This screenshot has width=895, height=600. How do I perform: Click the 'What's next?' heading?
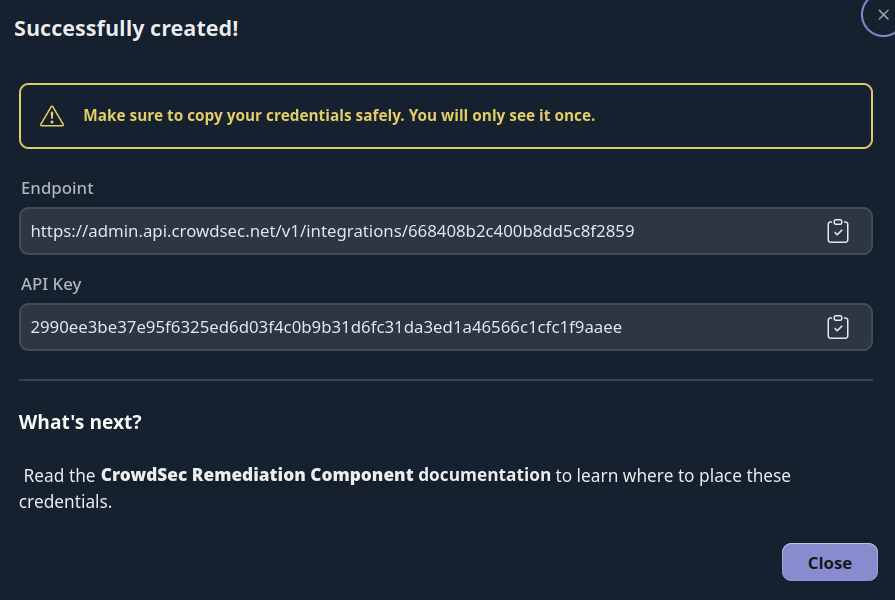tap(79, 421)
